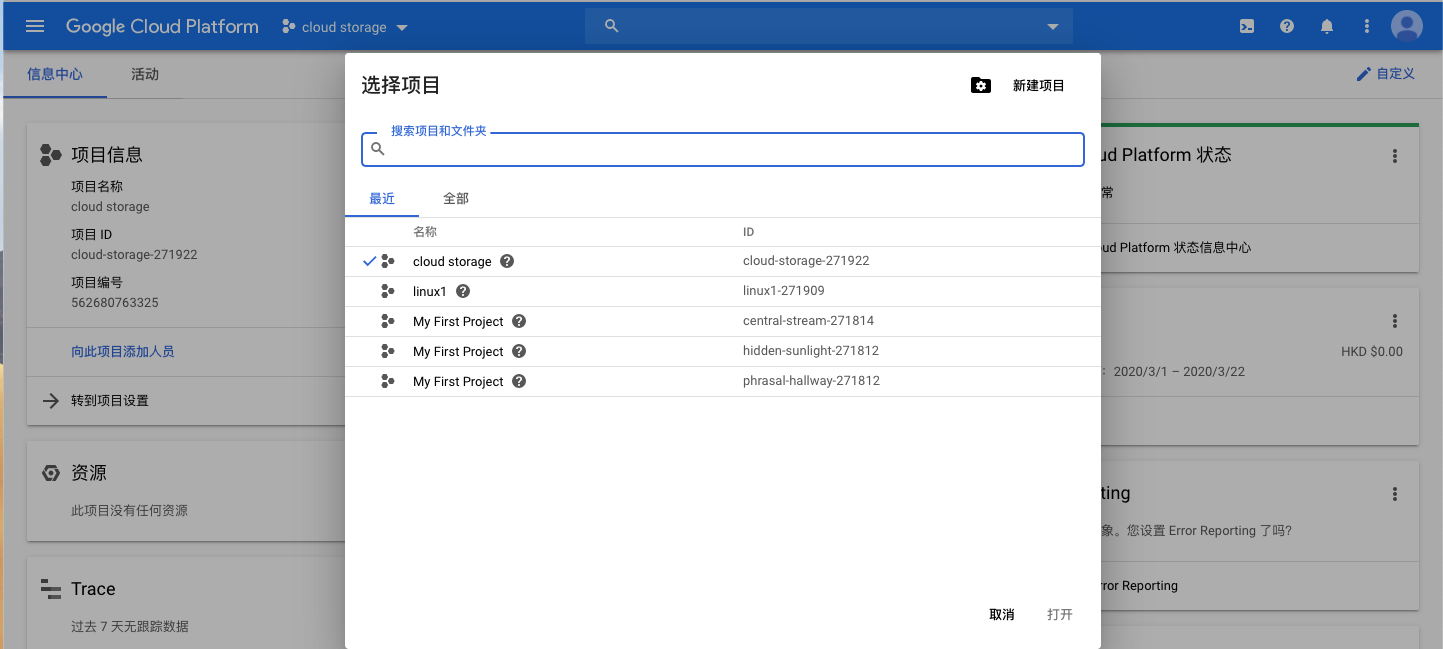1443x649 pixels.
Task: Click the magnifier icon in the top search bar
Action: point(613,26)
